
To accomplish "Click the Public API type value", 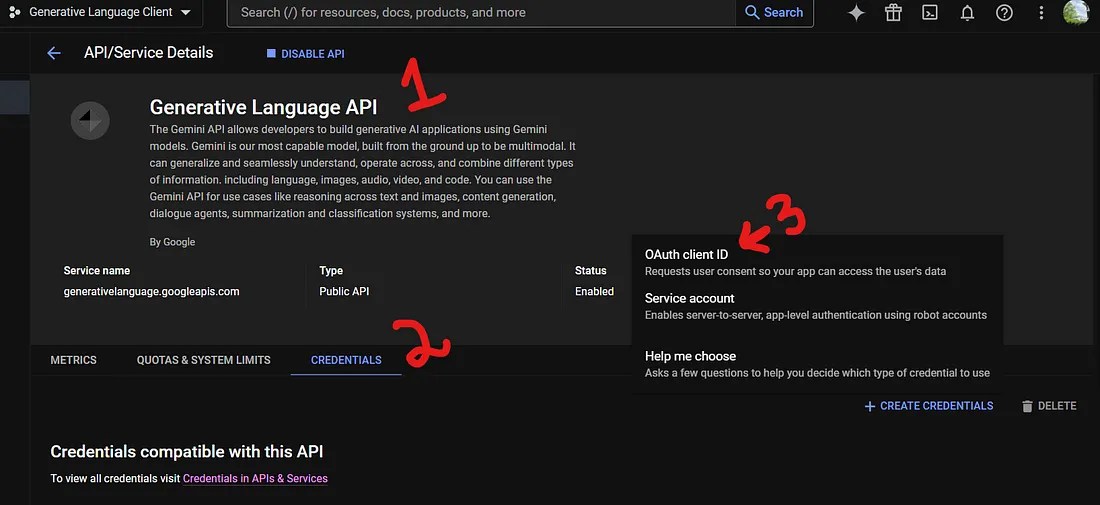I will [344, 291].
